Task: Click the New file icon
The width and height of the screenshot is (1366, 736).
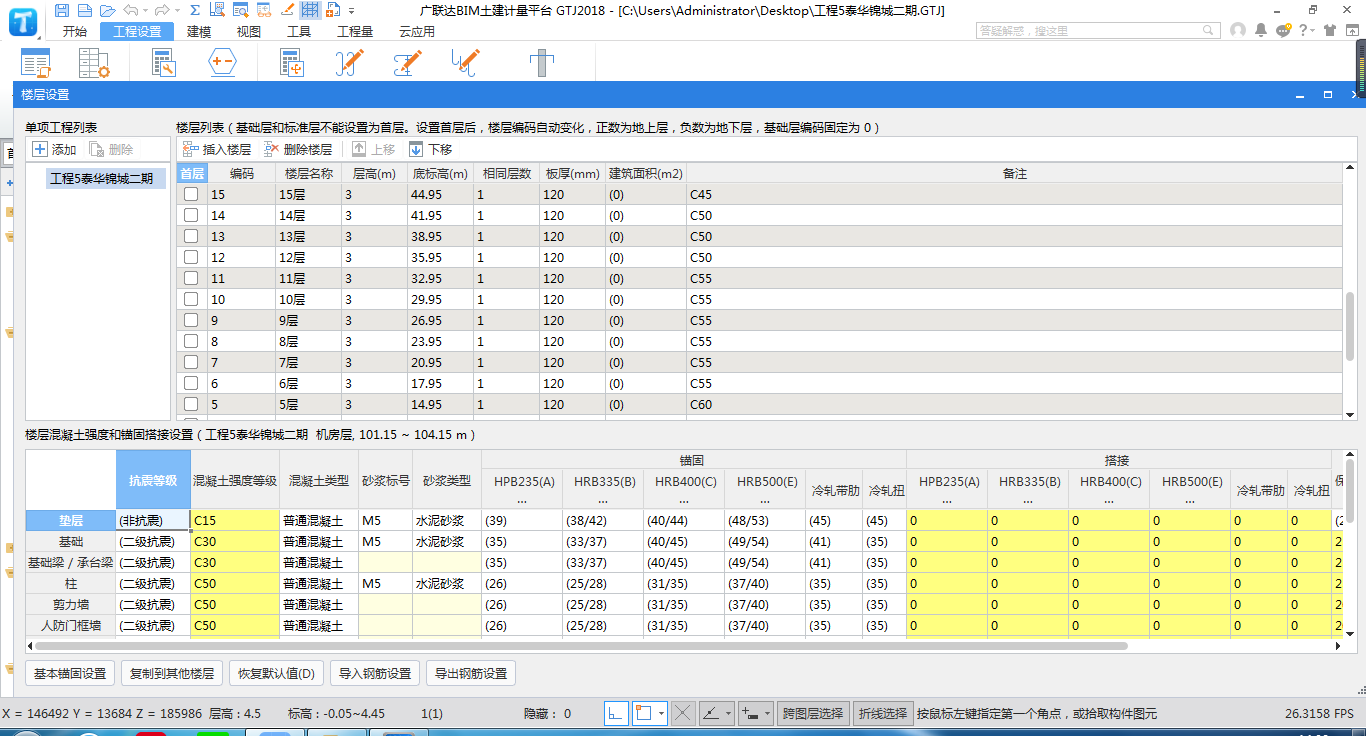Action: tap(84, 10)
